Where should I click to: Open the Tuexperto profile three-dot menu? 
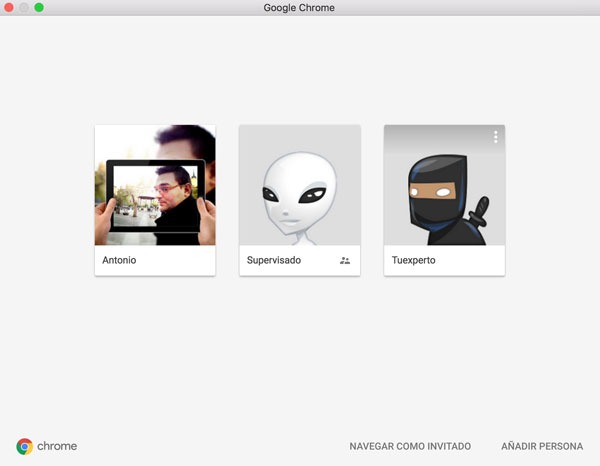click(496, 137)
